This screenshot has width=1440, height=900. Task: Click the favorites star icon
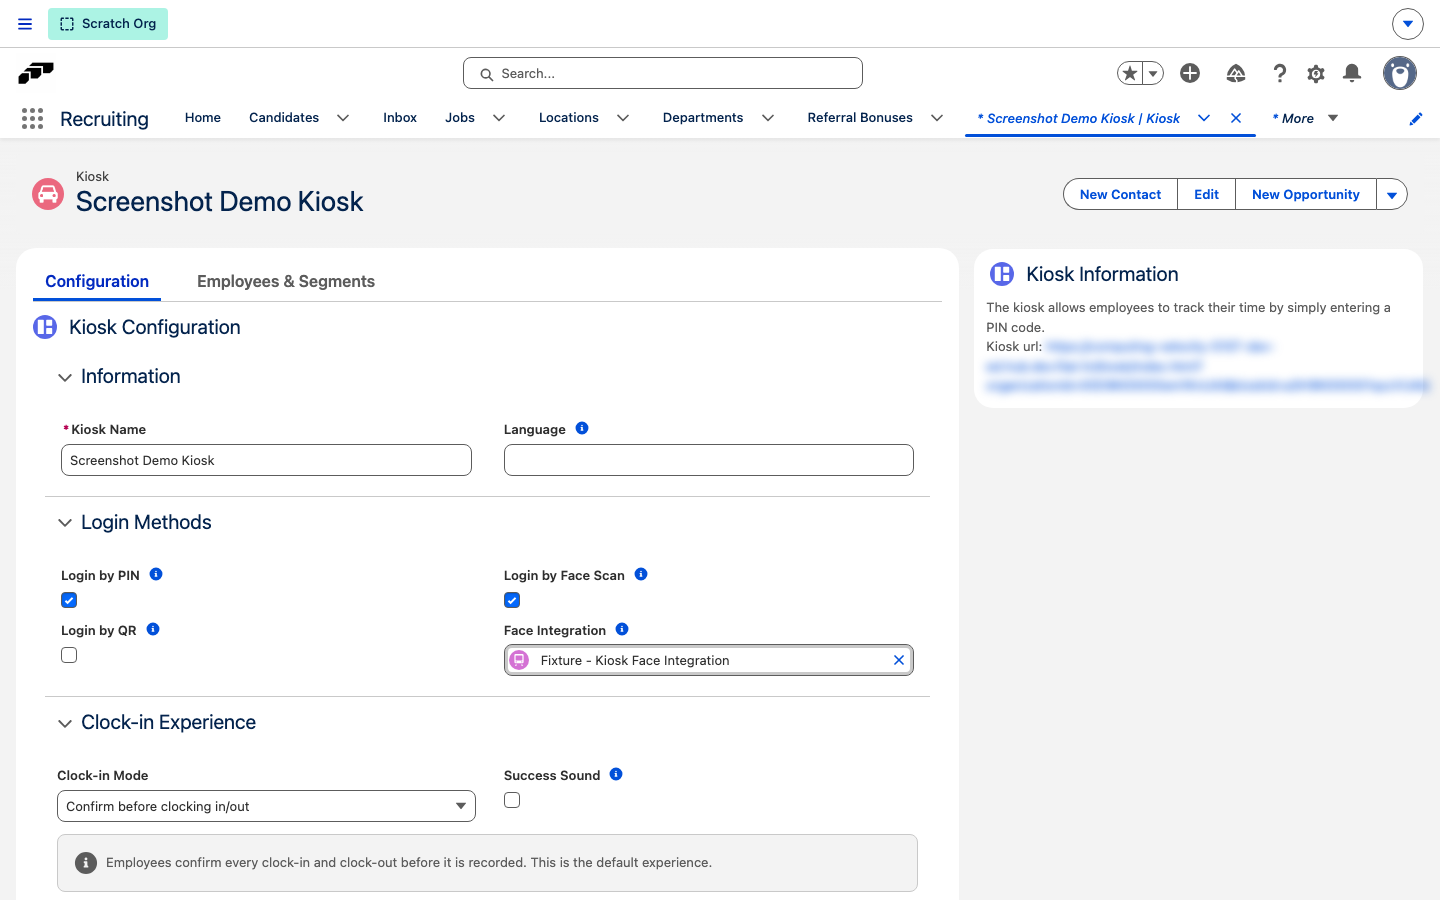[1130, 73]
